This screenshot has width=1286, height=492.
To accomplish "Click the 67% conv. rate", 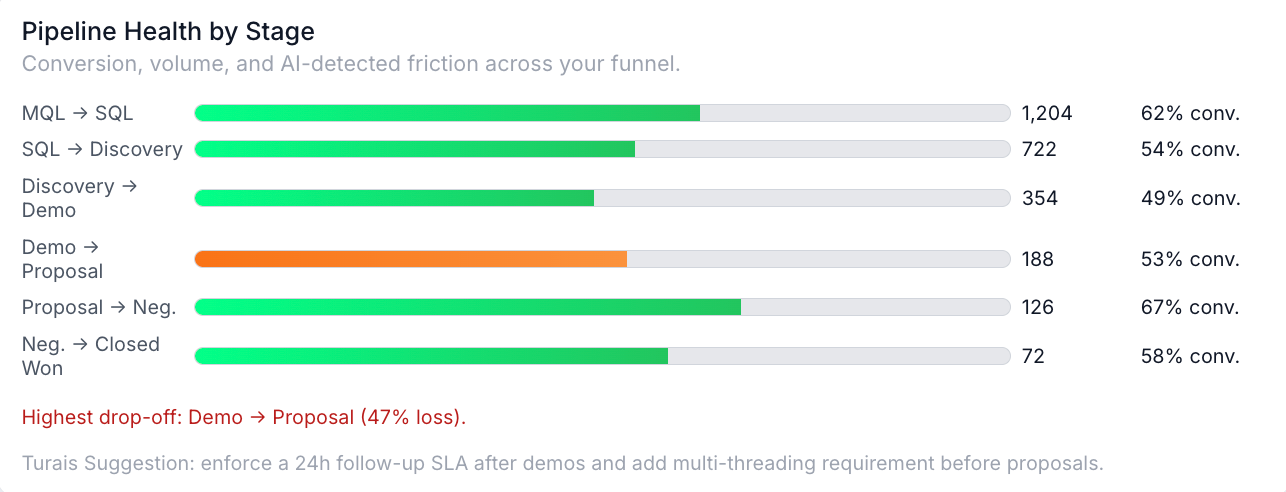I will (1190, 307).
